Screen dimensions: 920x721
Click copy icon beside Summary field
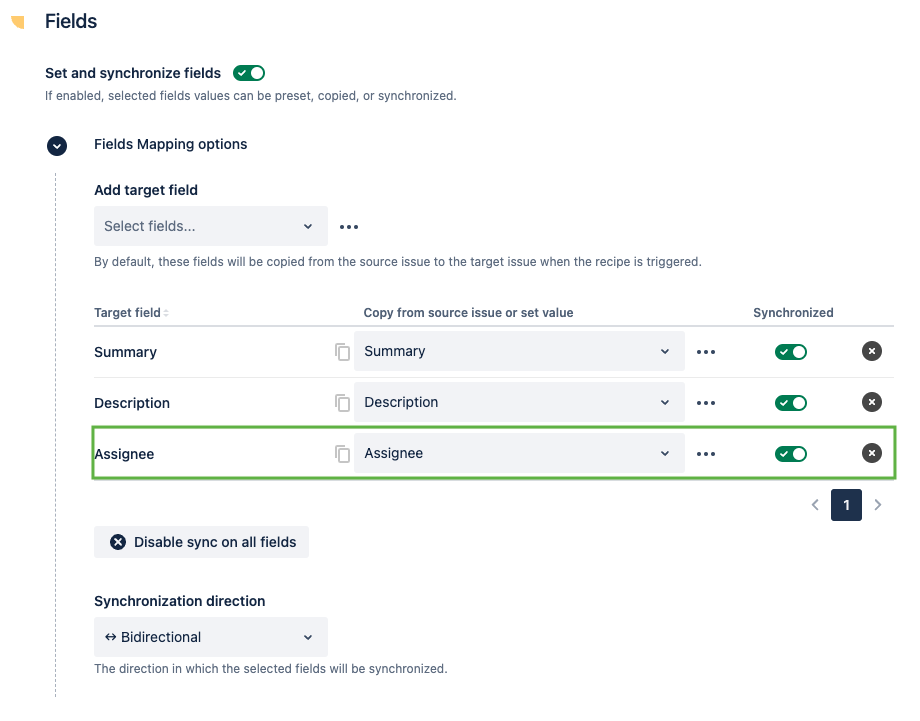(x=342, y=352)
